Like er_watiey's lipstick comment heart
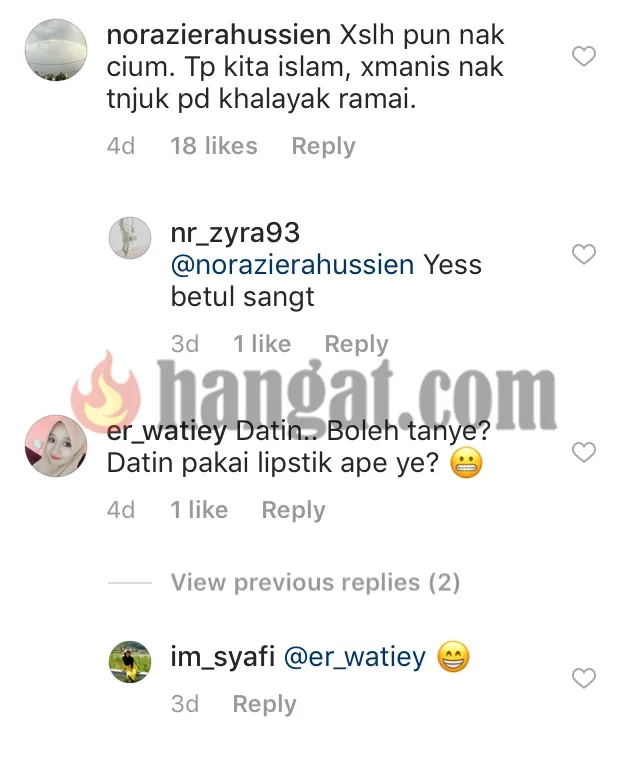This screenshot has width=640, height=763. [584, 453]
